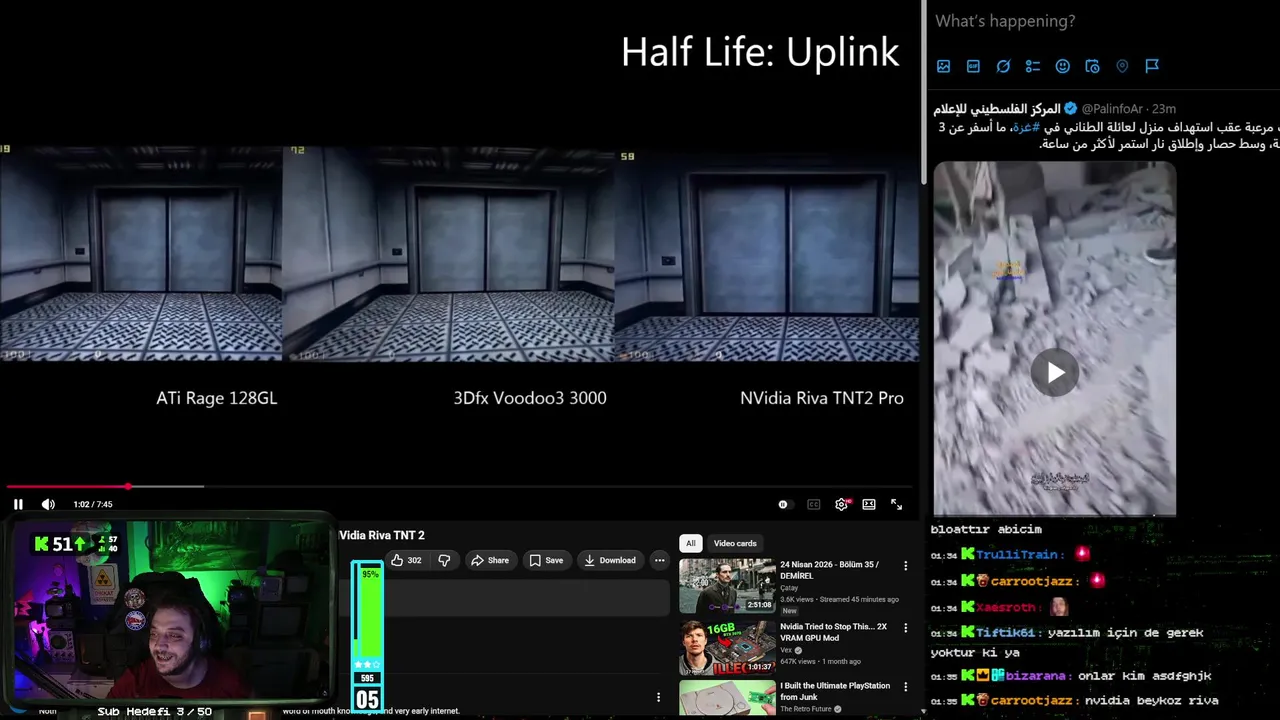
Task: Switch to theater mode view
Action: pyautogui.click(x=869, y=505)
